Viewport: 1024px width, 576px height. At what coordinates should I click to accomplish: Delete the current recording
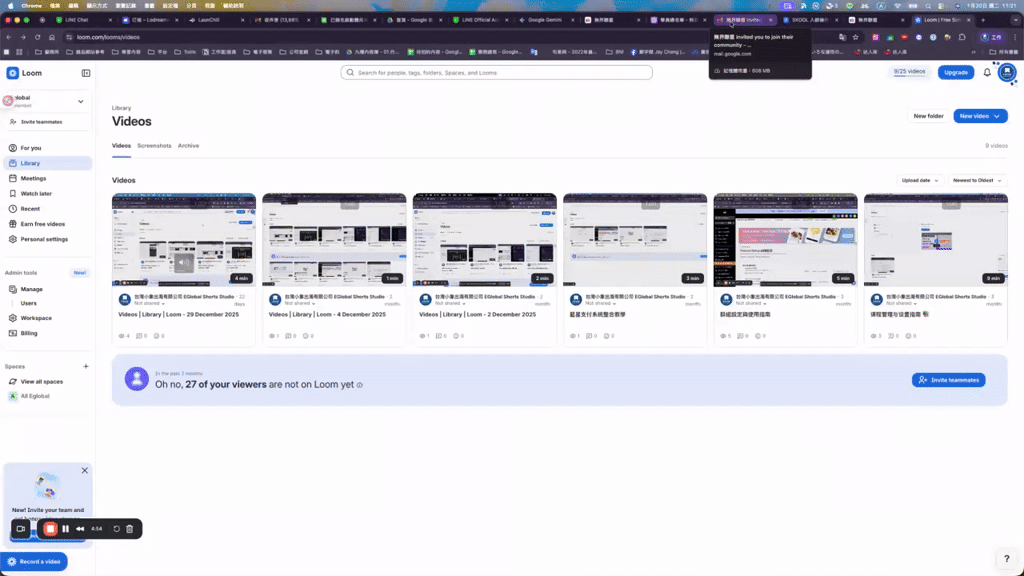pos(129,528)
